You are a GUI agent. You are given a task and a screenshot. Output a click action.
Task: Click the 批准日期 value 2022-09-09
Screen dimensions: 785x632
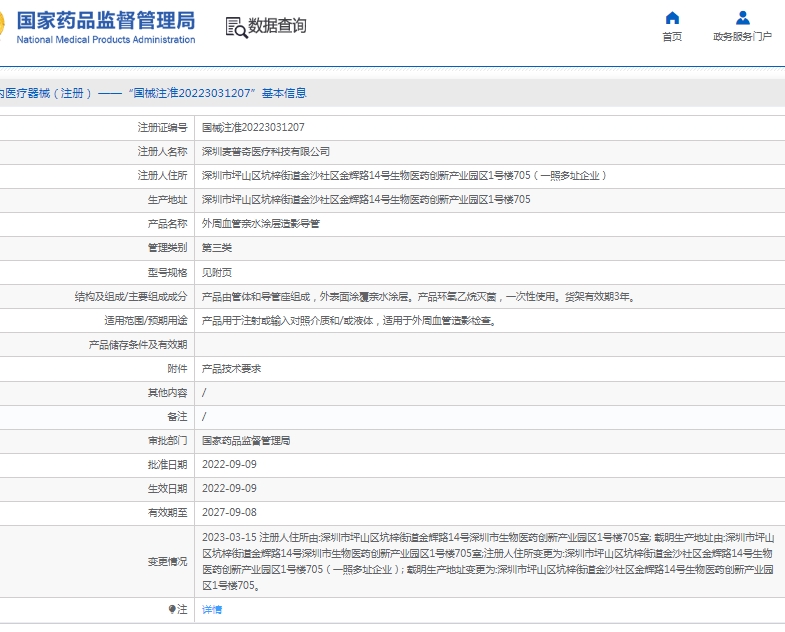pos(229,465)
